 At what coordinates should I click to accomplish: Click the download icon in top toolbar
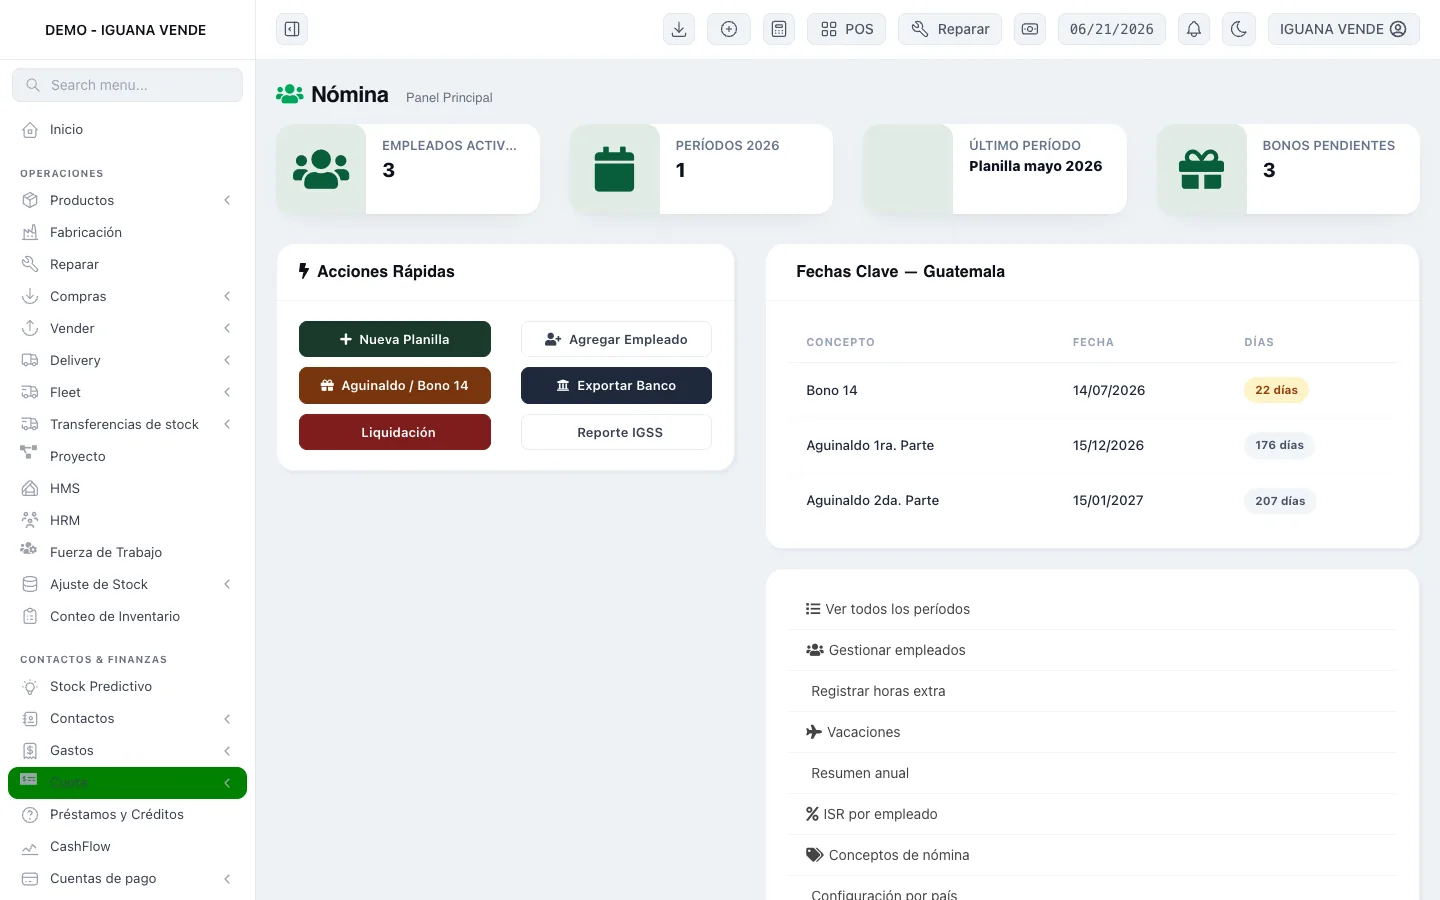679,29
